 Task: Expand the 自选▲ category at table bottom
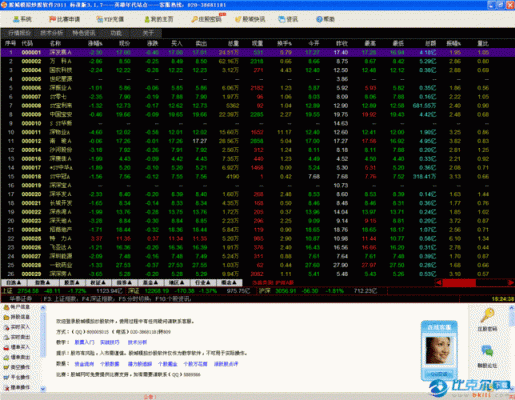(14, 283)
